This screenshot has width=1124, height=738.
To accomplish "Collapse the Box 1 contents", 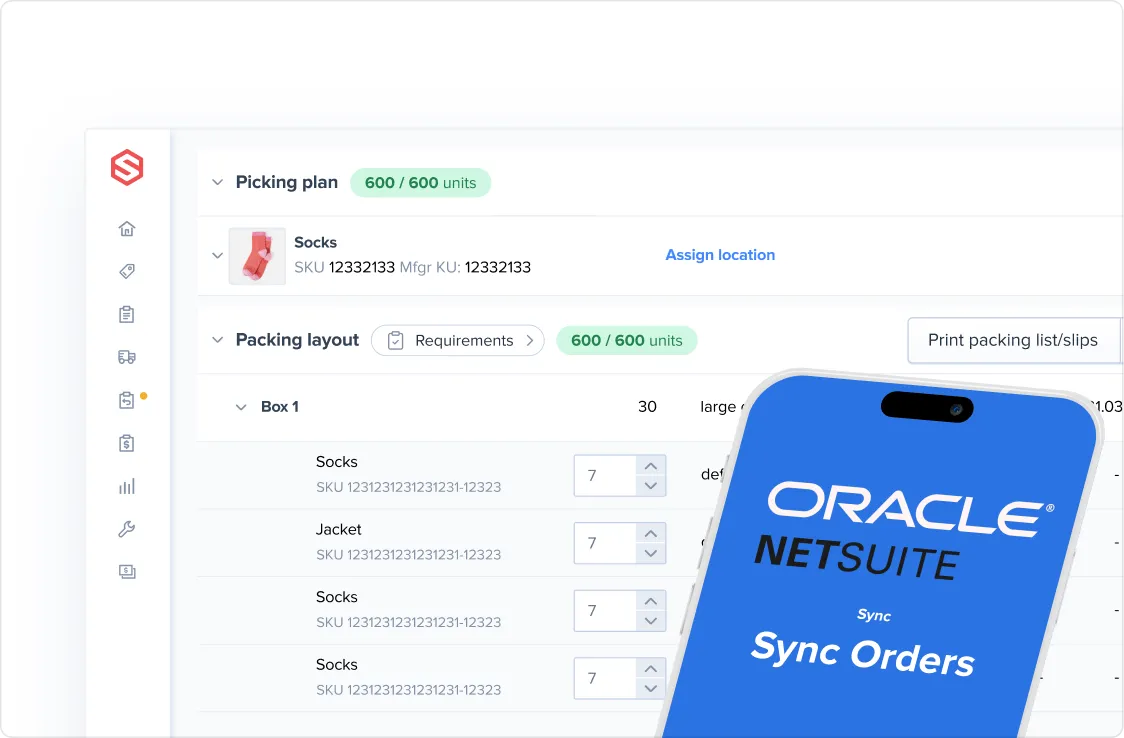I will [x=240, y=407].
